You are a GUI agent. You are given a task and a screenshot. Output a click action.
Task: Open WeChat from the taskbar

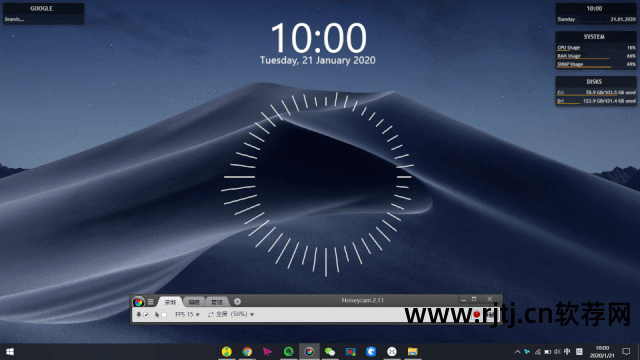tap(330, 351)
